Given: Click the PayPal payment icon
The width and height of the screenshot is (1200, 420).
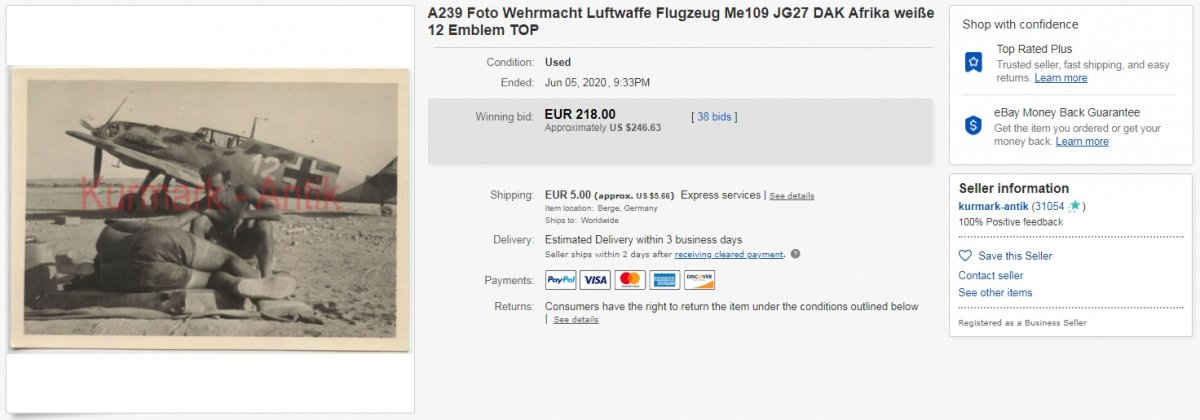Looking at the screenshot, I should click(x=561, y=280).
